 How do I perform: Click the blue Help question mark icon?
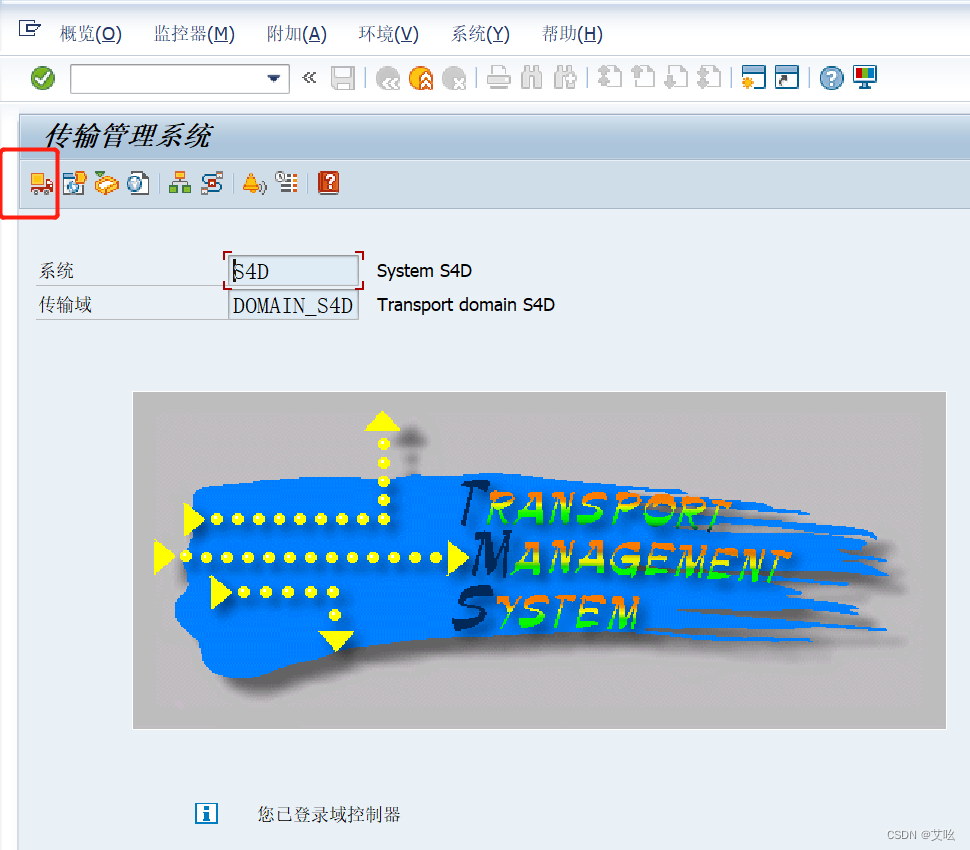pyautogui.click(x=831, y=78)
